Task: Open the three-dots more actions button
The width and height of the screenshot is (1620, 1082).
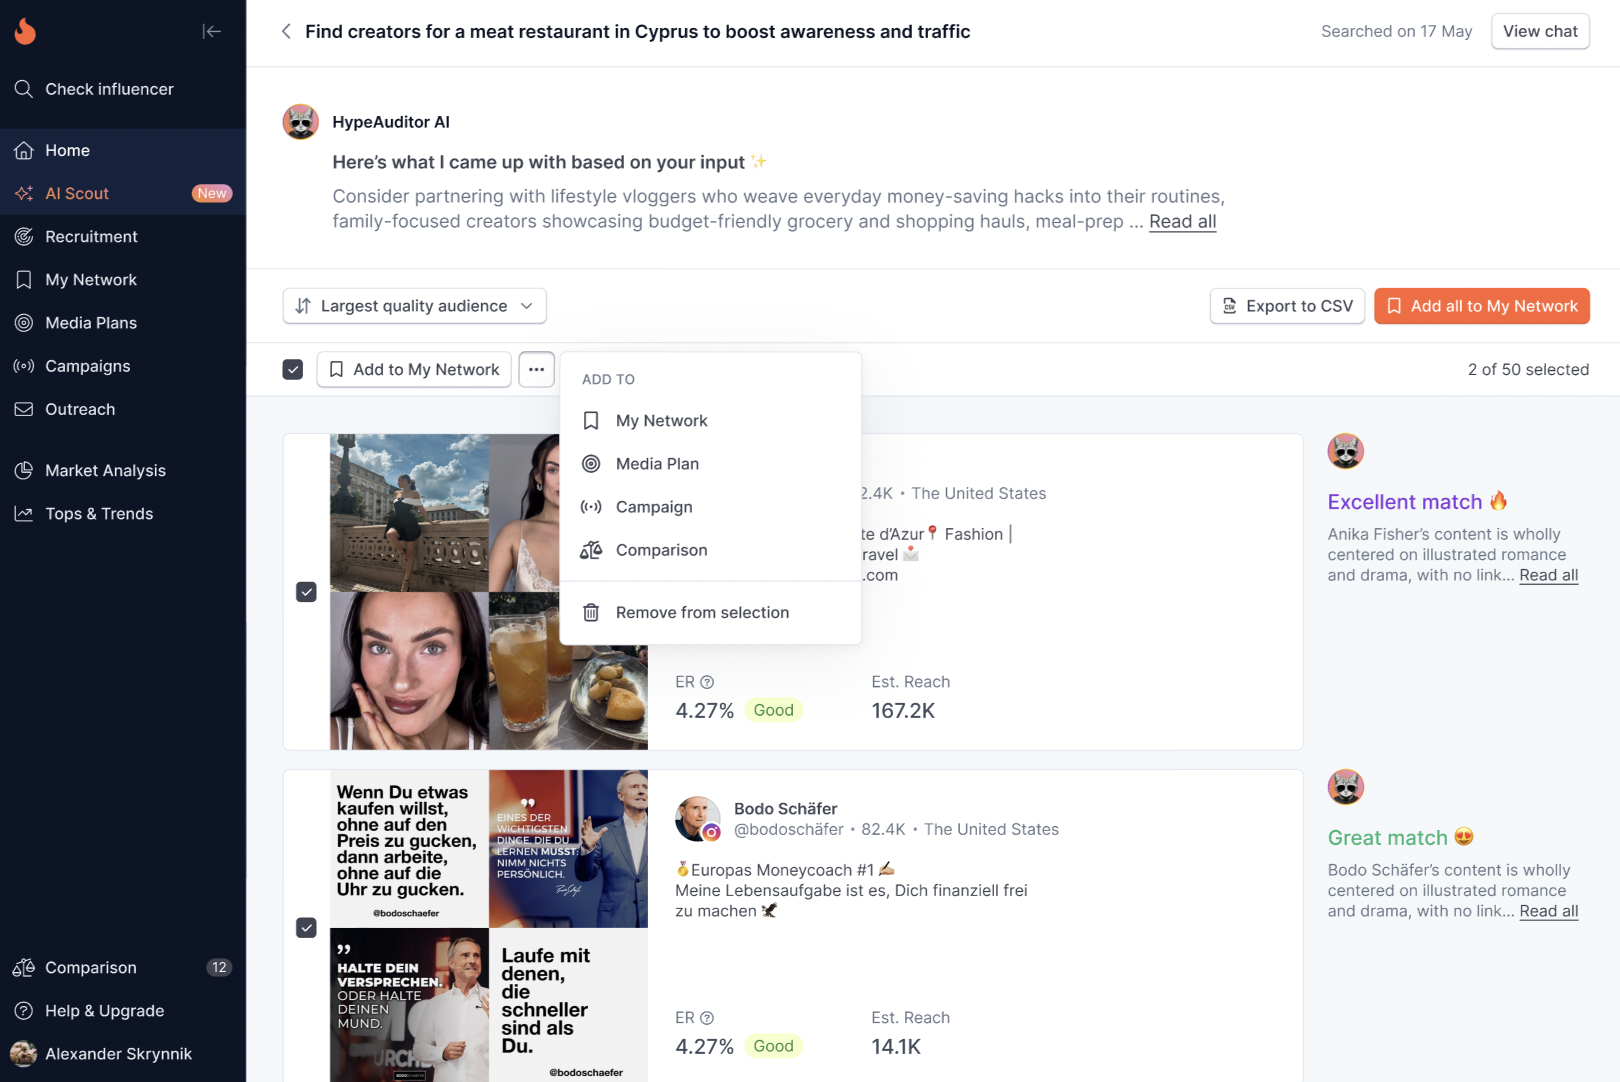Action: 536,369
